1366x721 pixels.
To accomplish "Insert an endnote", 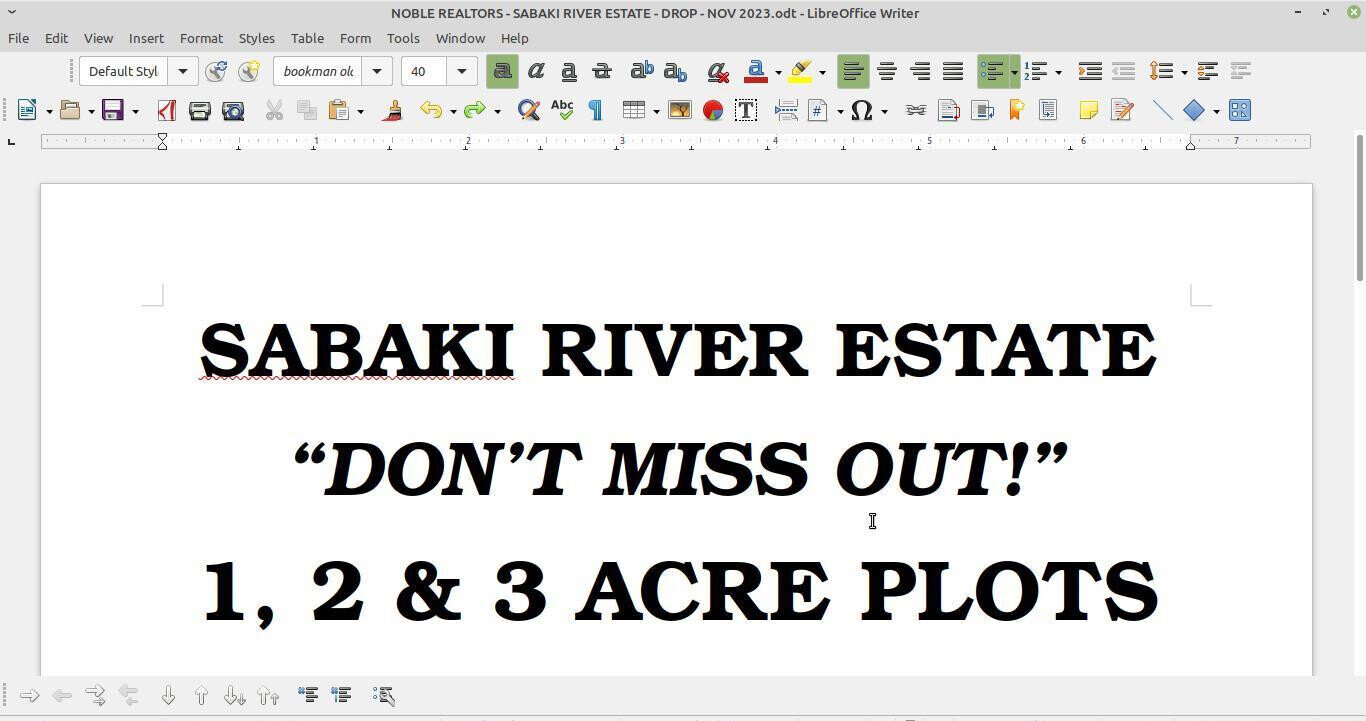I will point(982,110).
